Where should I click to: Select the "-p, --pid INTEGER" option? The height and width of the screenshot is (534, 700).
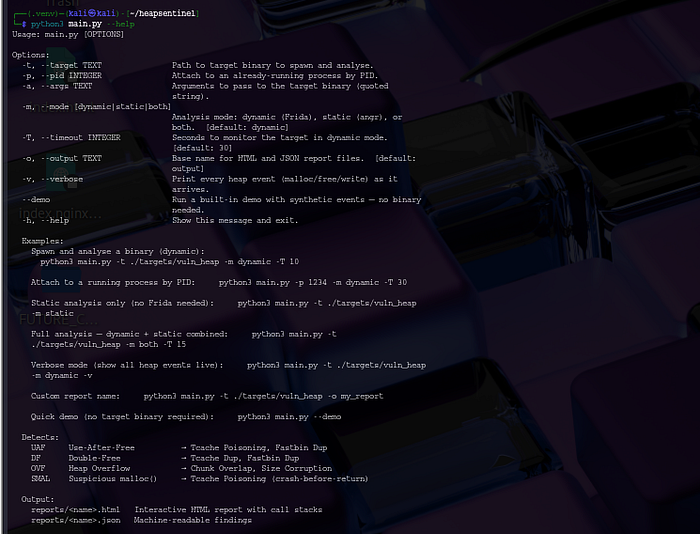(x=62, y=75)
